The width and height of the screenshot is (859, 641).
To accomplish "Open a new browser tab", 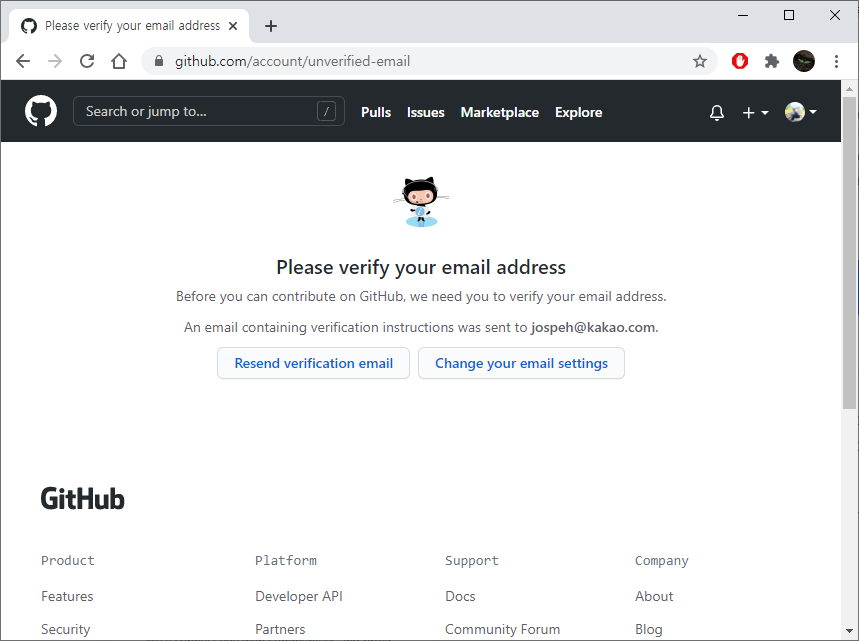I will tap(271, 26).
